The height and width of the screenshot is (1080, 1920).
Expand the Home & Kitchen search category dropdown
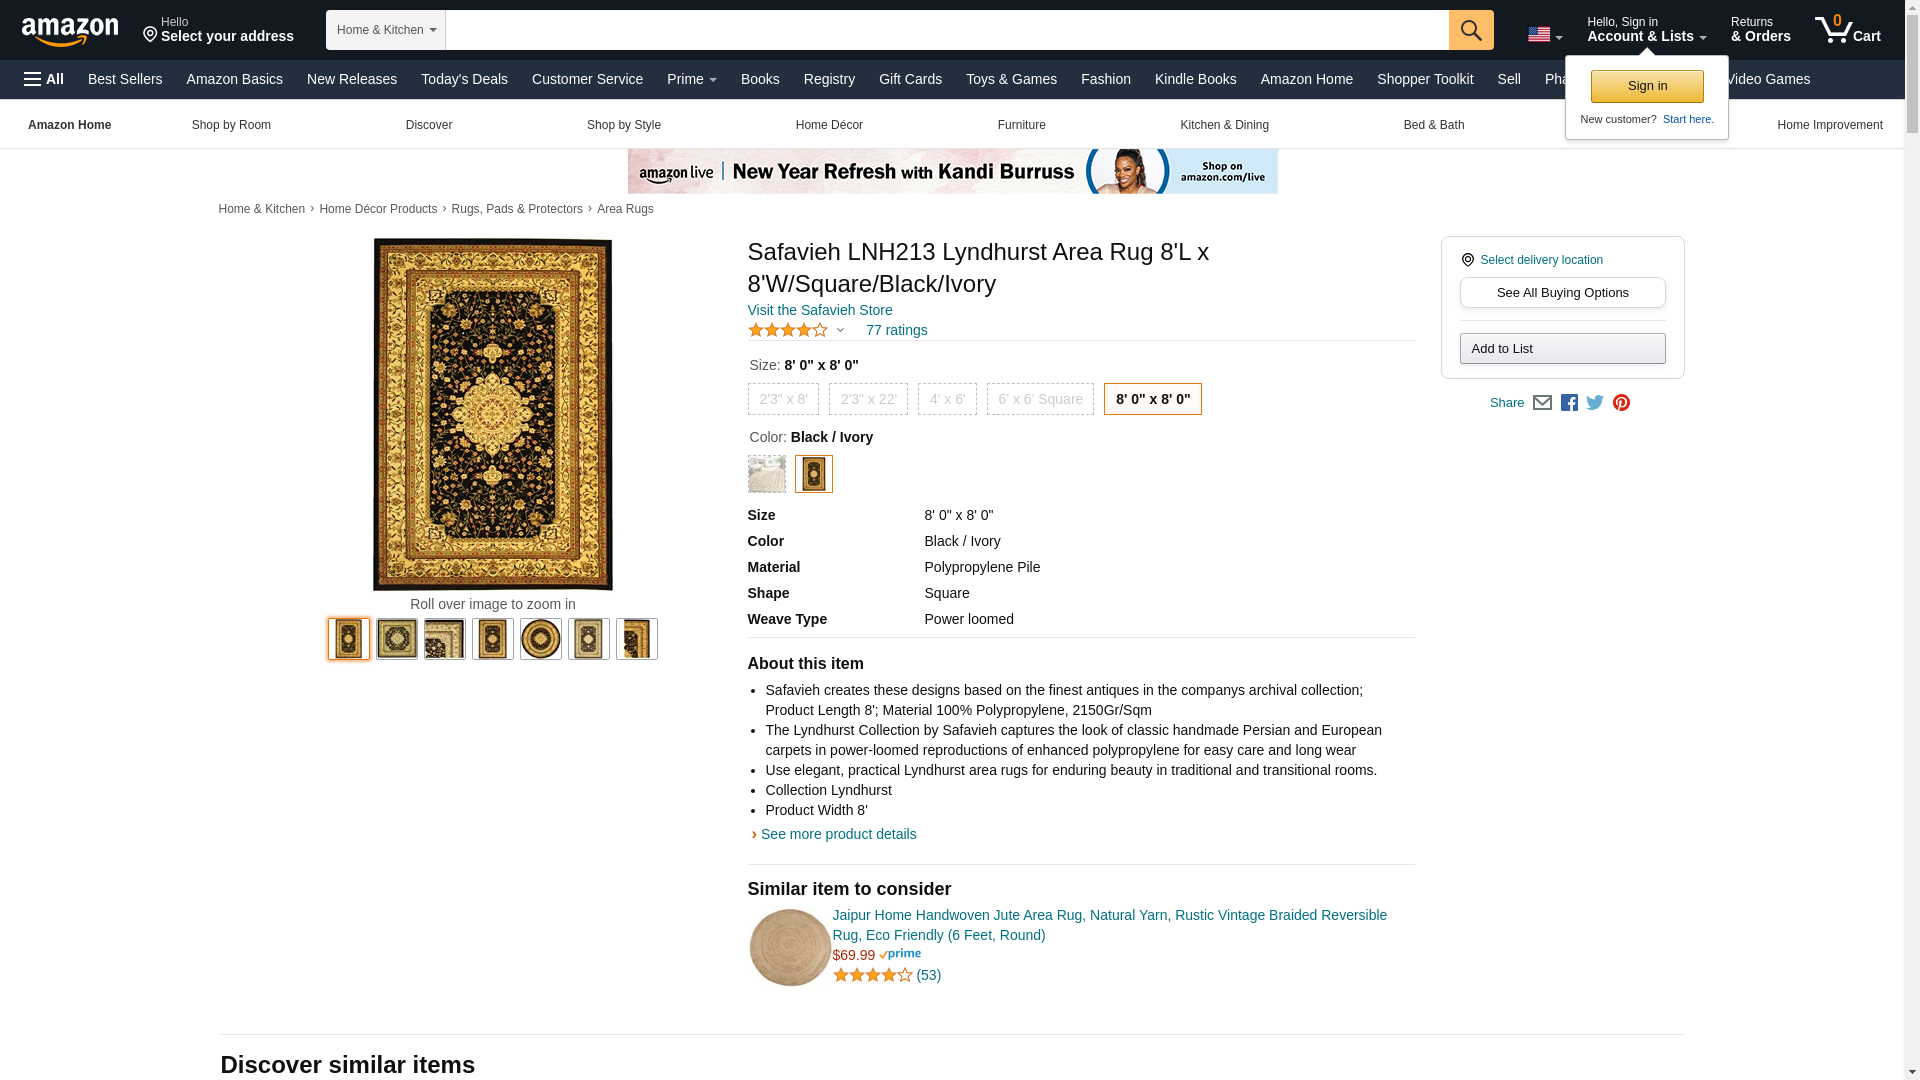[385, 30]
